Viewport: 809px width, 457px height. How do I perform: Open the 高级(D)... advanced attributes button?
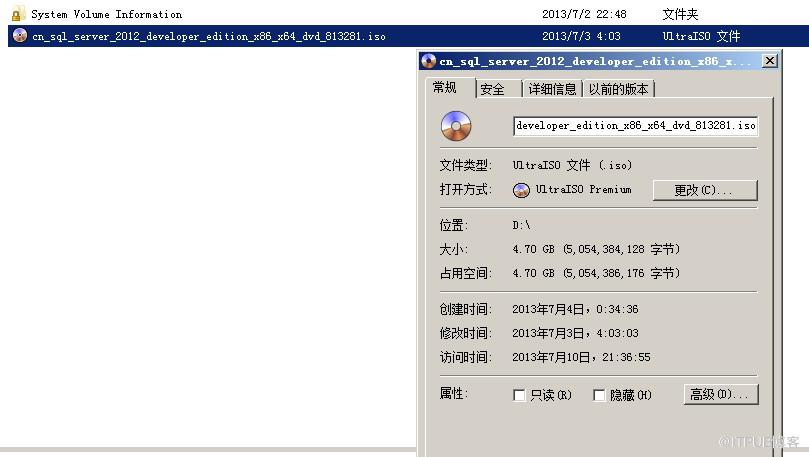(721, 395)
